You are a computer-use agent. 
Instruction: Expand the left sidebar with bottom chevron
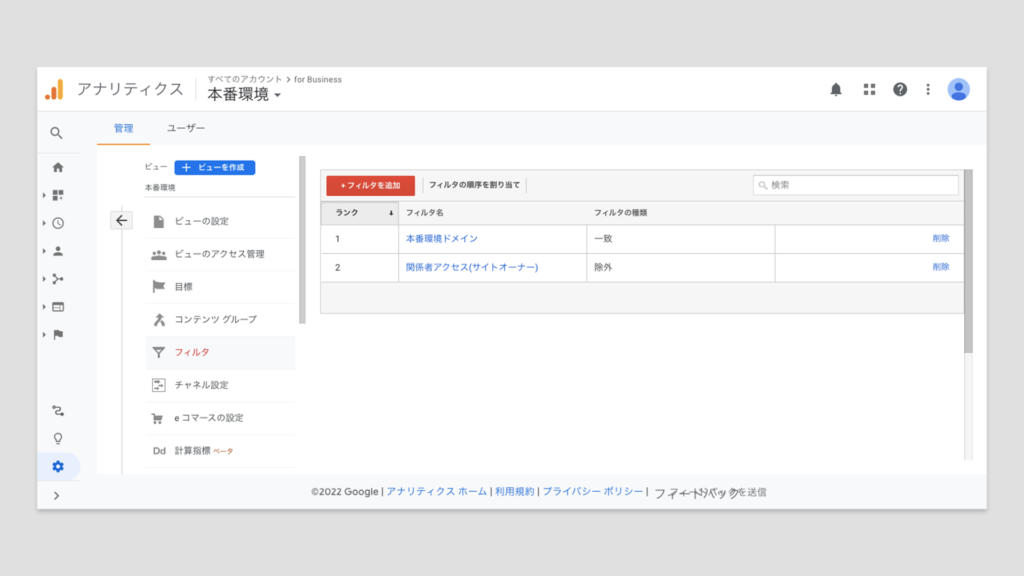click(x=56, y=495)
